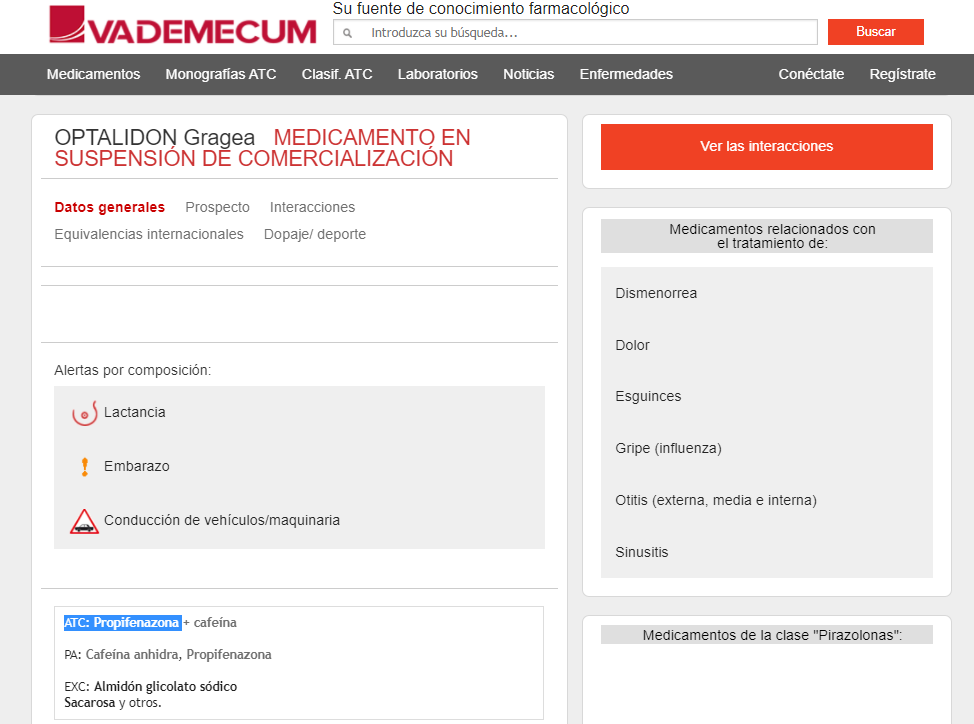Image resolution: width=974 pixels, height=724 pixels.
Task: Open Clasif. ATC menu
Action: [337, 75]
